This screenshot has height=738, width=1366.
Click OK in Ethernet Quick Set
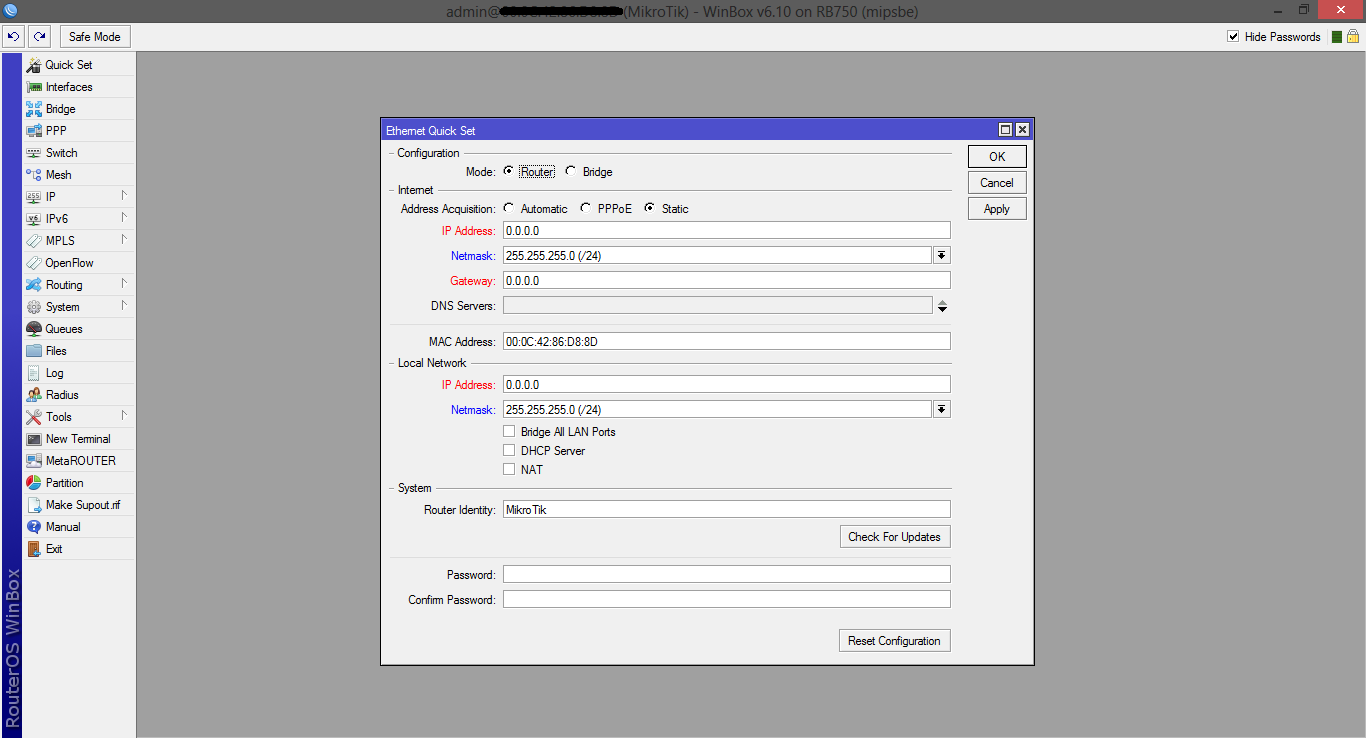tap(997, 157)
